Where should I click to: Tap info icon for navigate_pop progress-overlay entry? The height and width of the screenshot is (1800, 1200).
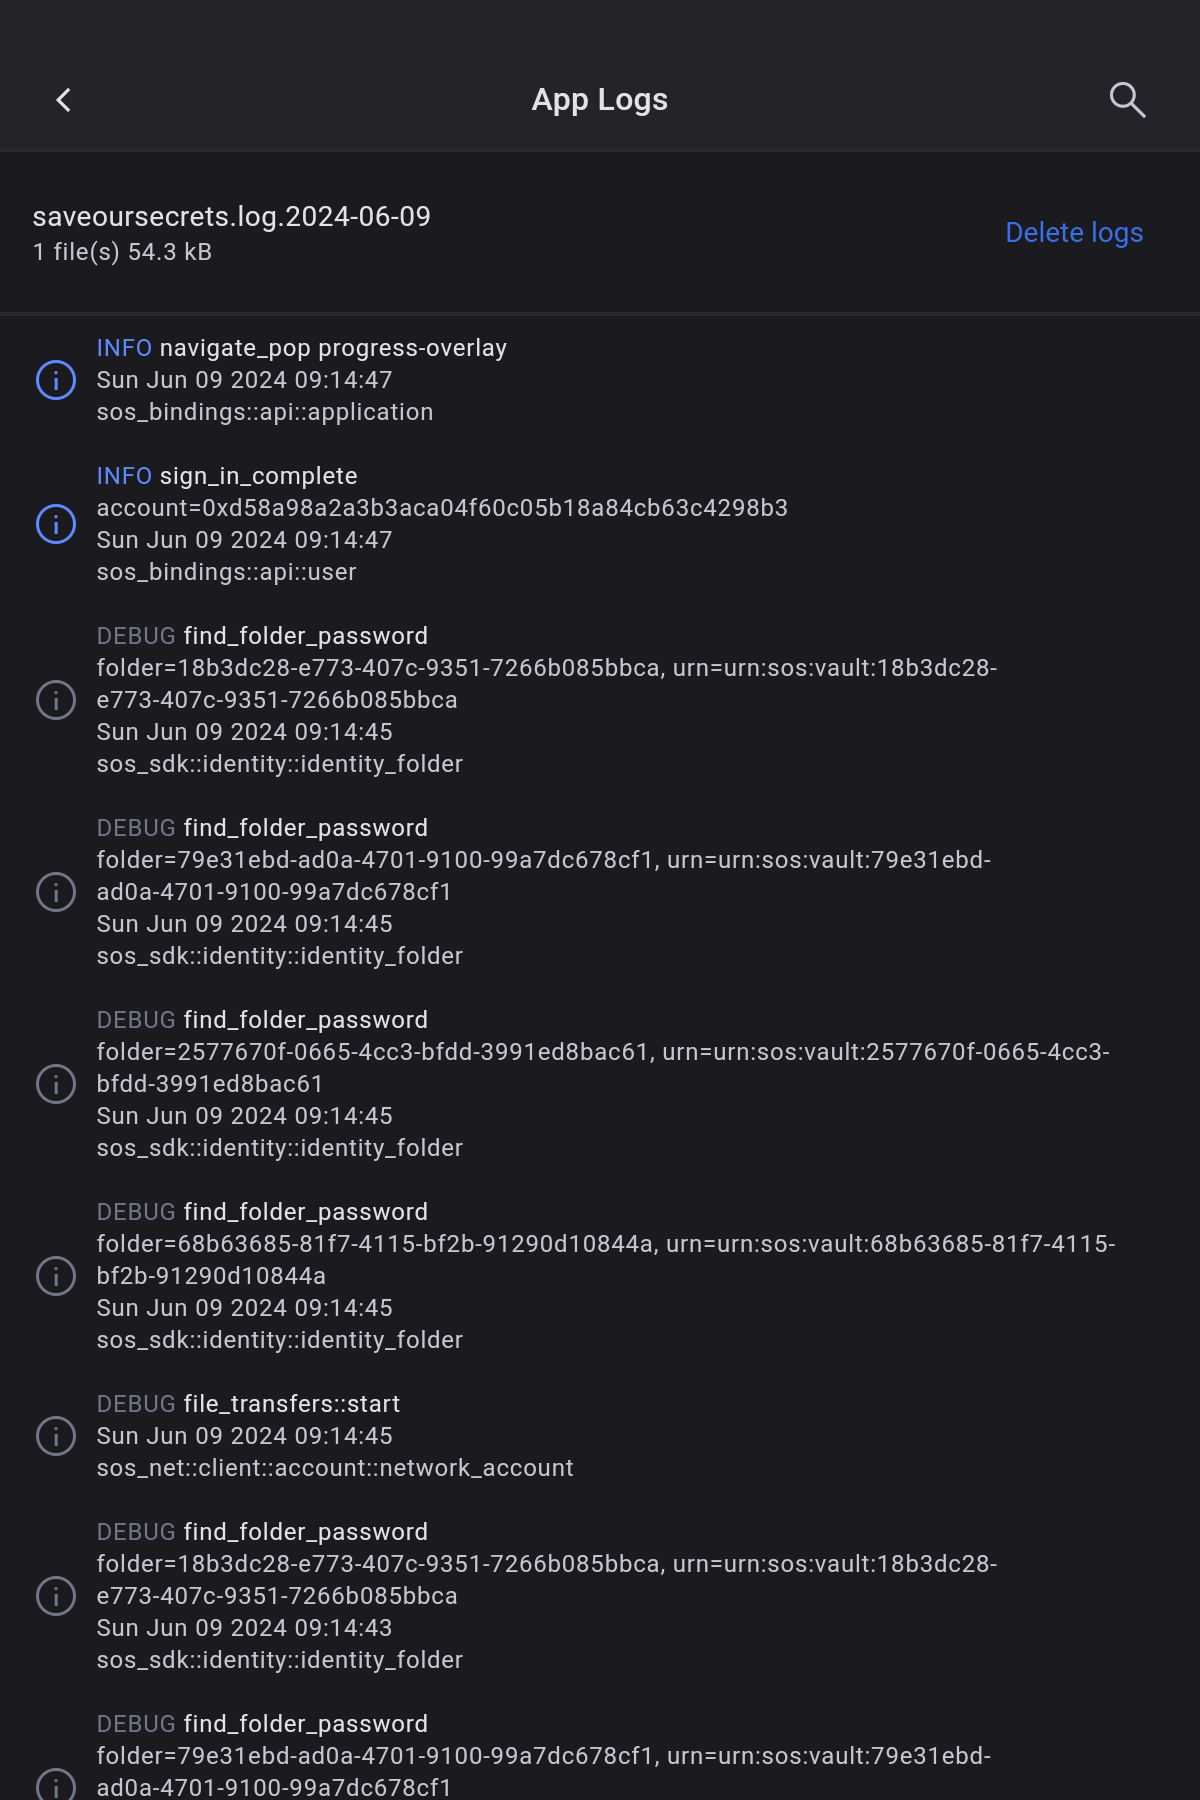(56, 380)
